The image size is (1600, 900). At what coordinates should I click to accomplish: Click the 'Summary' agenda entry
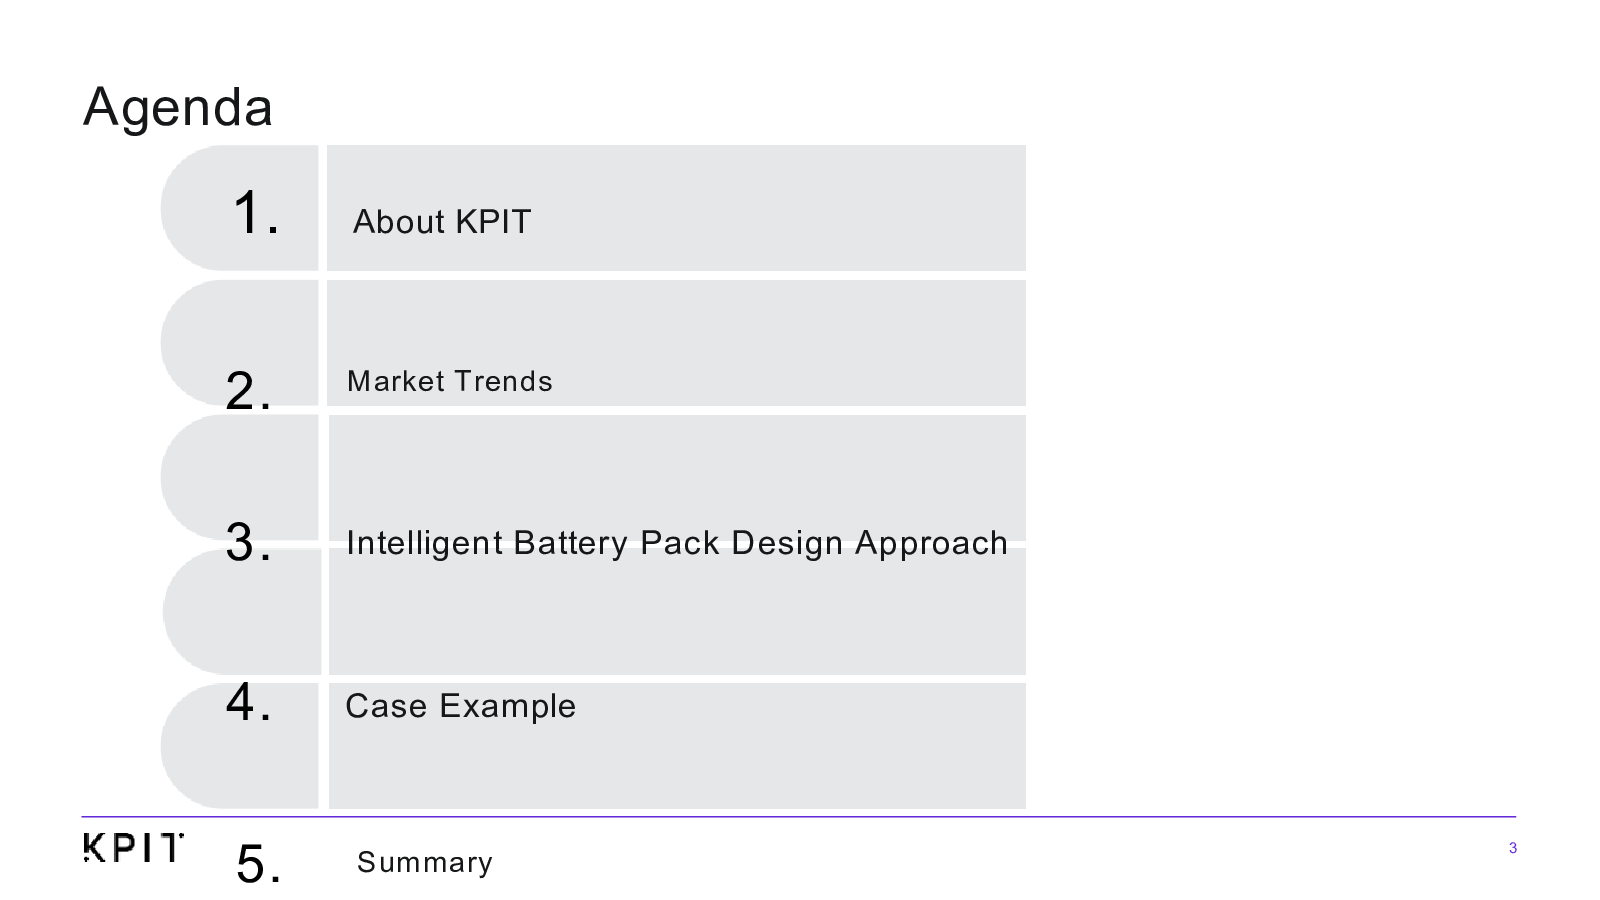coord(424,862)
